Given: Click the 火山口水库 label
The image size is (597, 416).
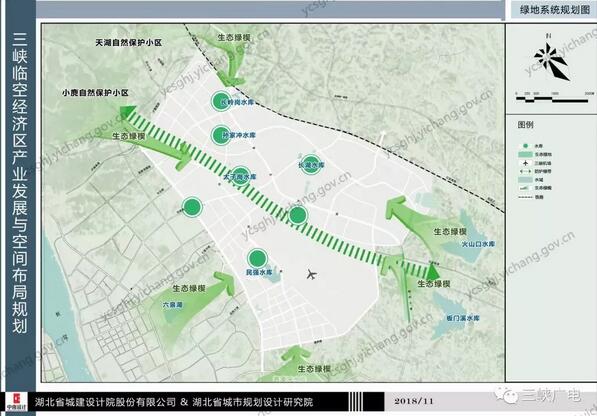Looking at the screenshot, I should [478, 244].
